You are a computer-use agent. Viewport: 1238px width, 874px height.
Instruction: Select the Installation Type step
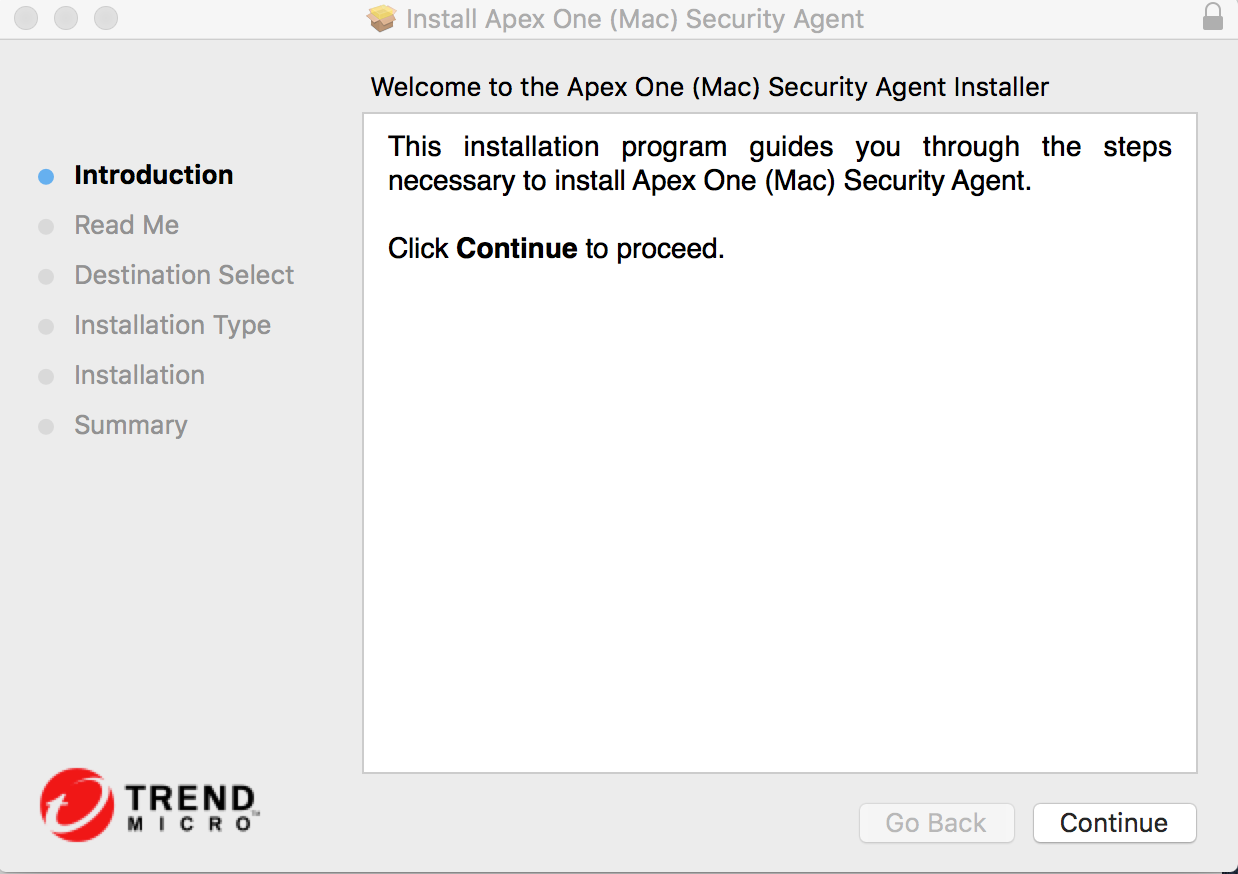click(x=172, y=326)
